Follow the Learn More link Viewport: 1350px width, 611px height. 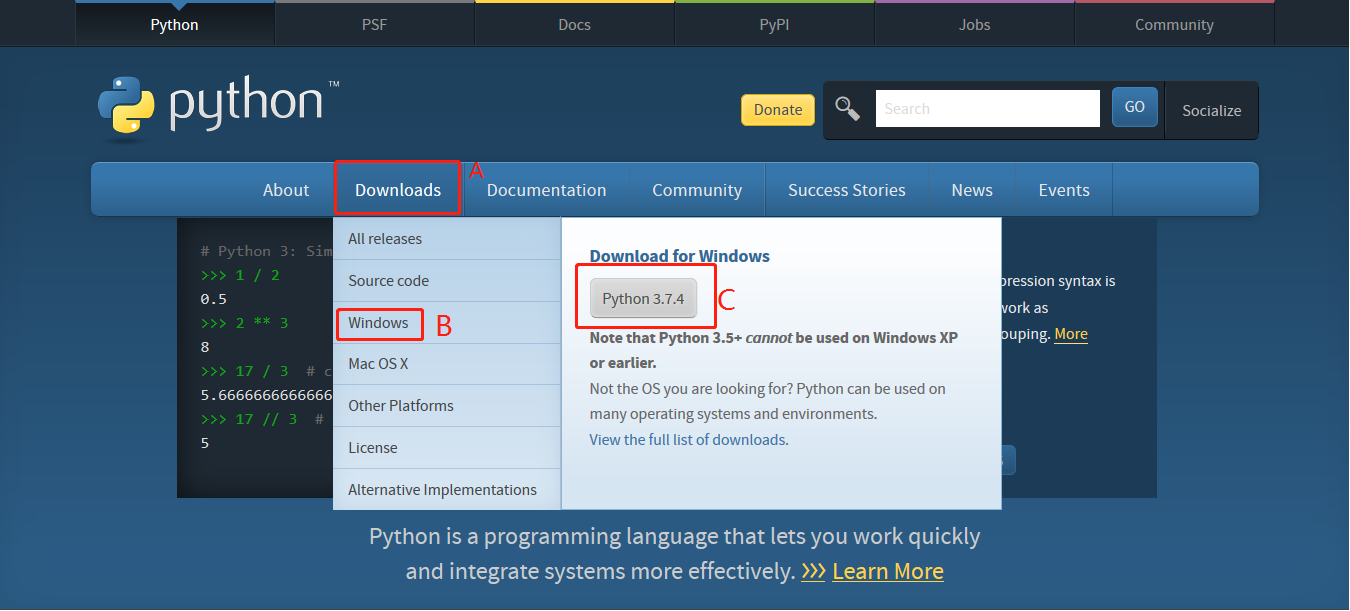tap(887, 571)
